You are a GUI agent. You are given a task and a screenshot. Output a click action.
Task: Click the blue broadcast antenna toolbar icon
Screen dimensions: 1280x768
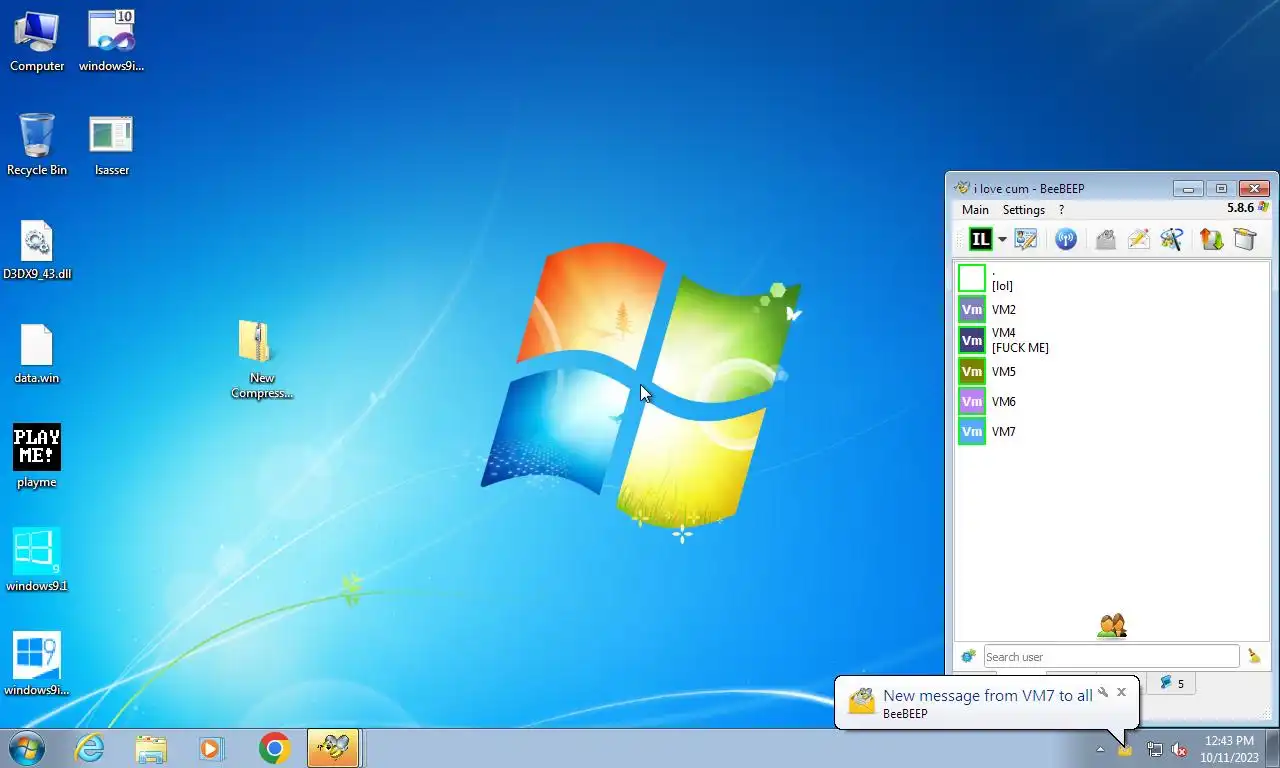click(x=1066, y=239)
